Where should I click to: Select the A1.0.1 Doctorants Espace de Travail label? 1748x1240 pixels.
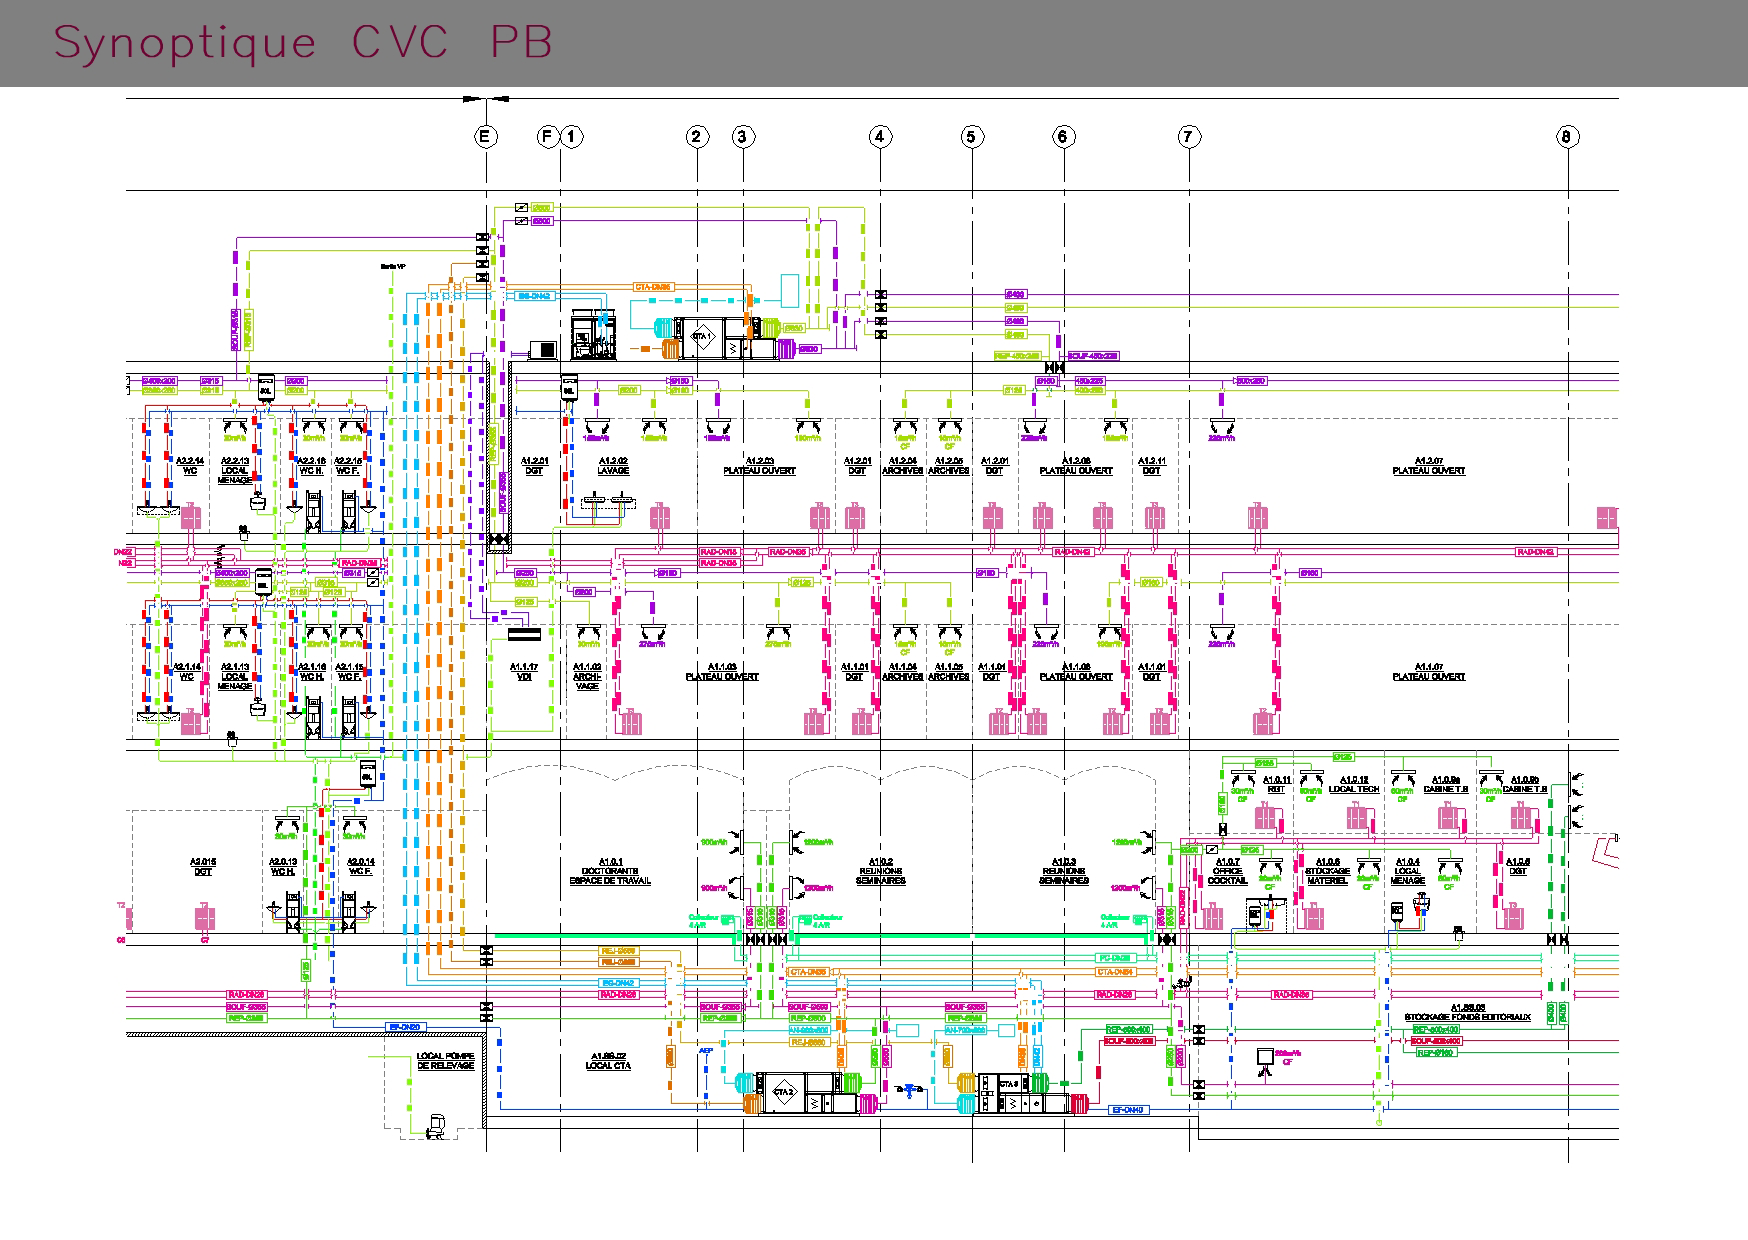(610, 871)
